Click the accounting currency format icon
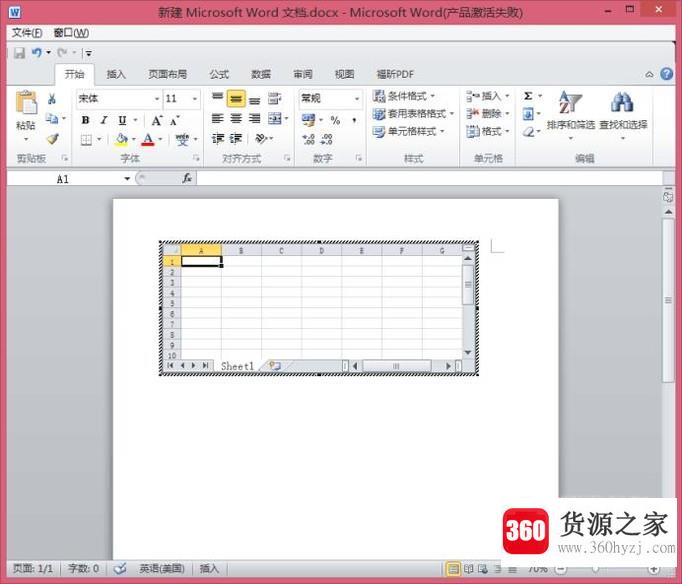This screenshot has height=584, width=682. tap(308, 120)
